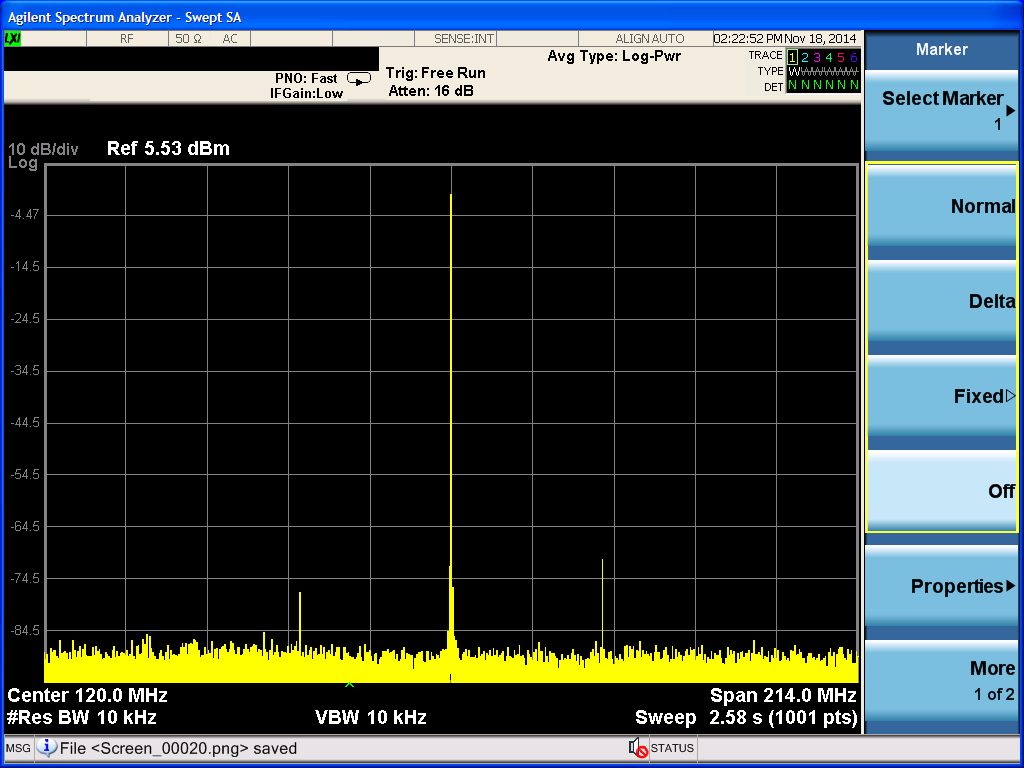Select trace number 2 indicator

(805, 57)
